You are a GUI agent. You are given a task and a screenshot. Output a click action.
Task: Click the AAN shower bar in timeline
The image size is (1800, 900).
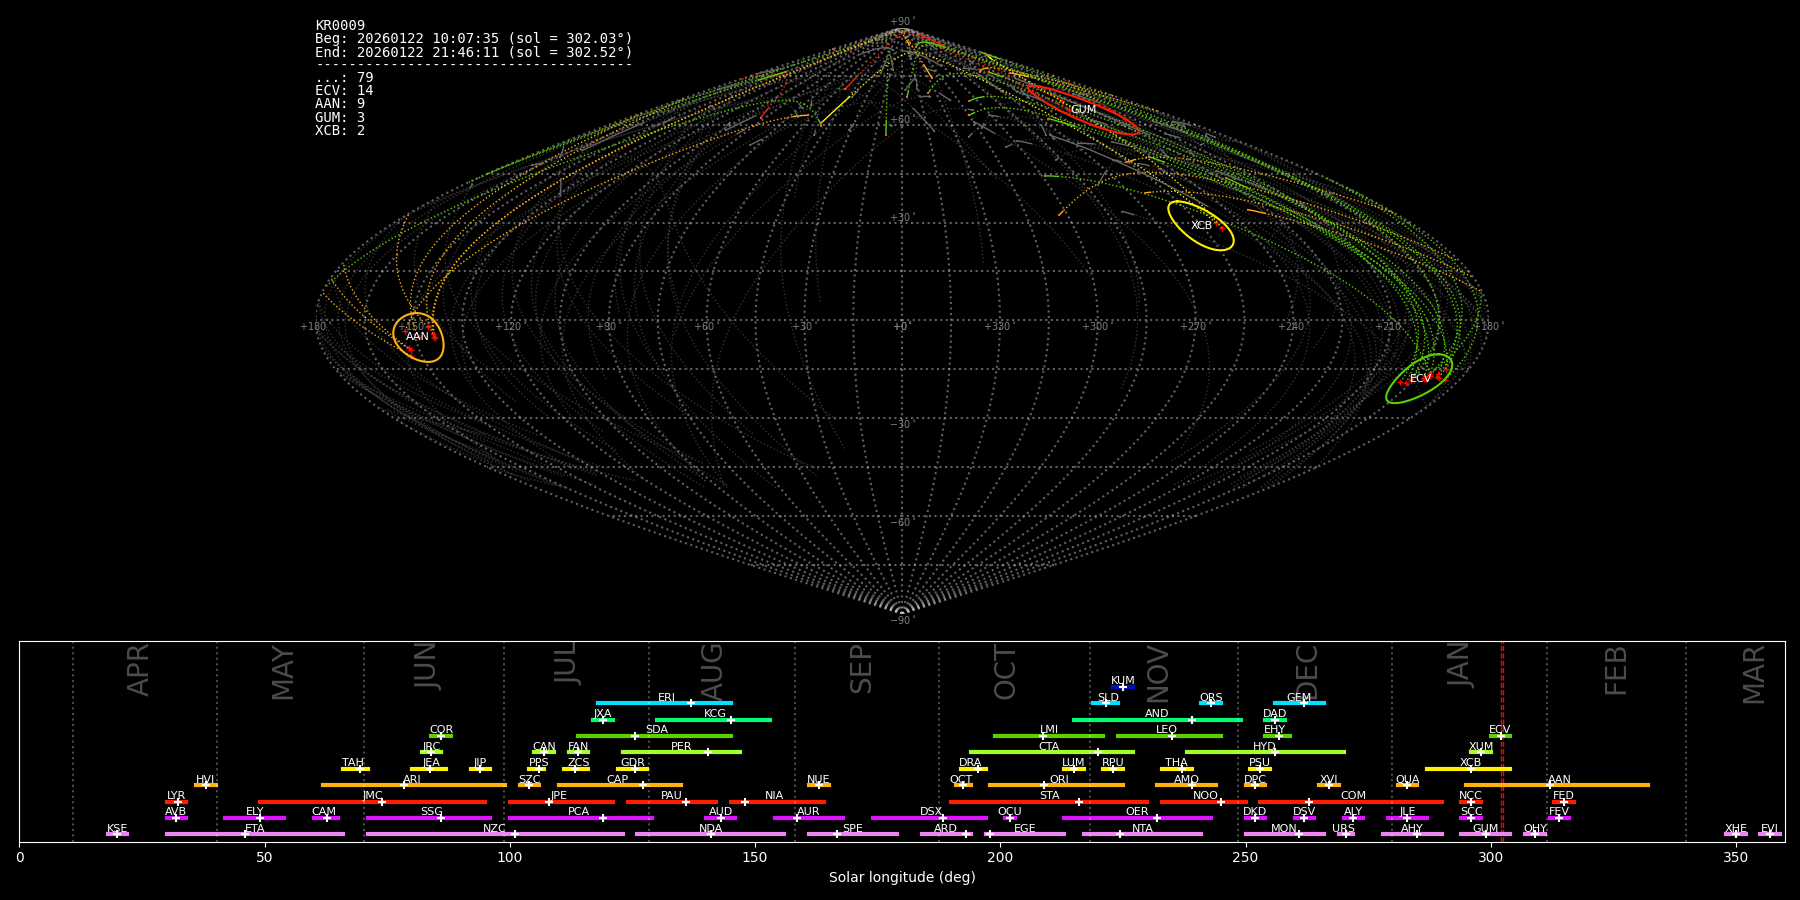pyautogui.click(x=1557, y=785)
